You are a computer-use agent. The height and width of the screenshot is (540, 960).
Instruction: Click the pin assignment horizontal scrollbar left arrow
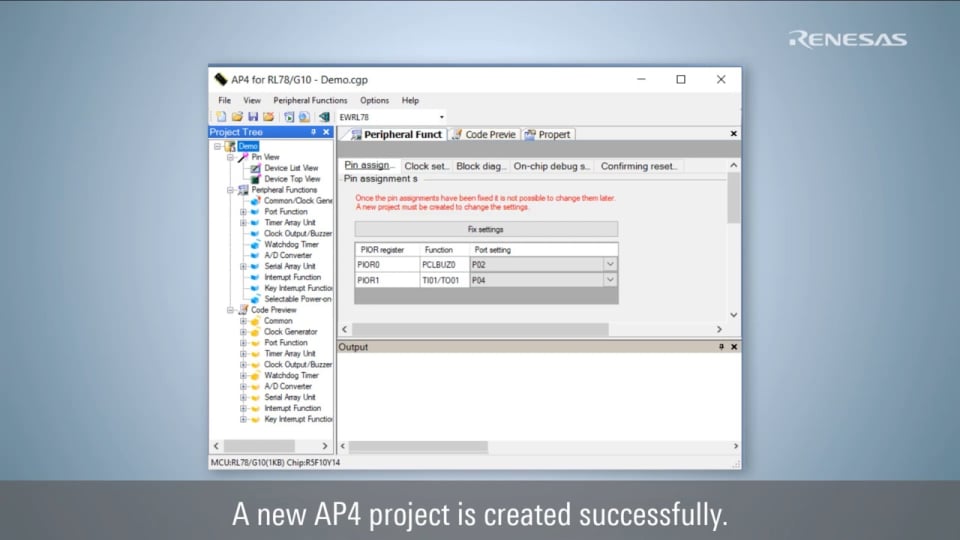point(345,329)
